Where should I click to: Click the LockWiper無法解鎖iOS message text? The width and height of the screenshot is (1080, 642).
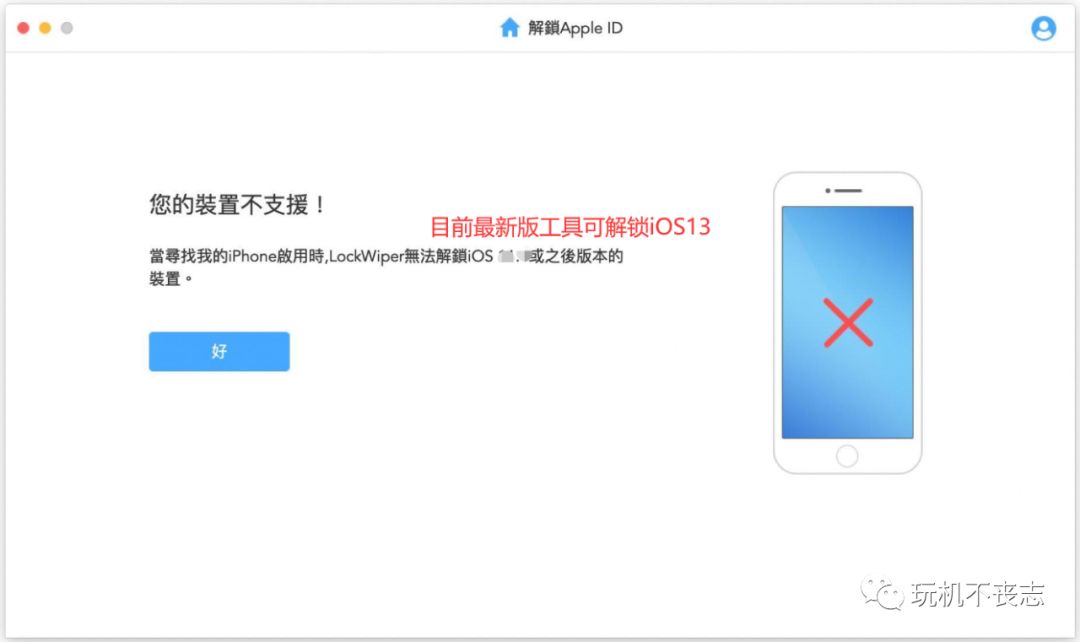point(411,256)
